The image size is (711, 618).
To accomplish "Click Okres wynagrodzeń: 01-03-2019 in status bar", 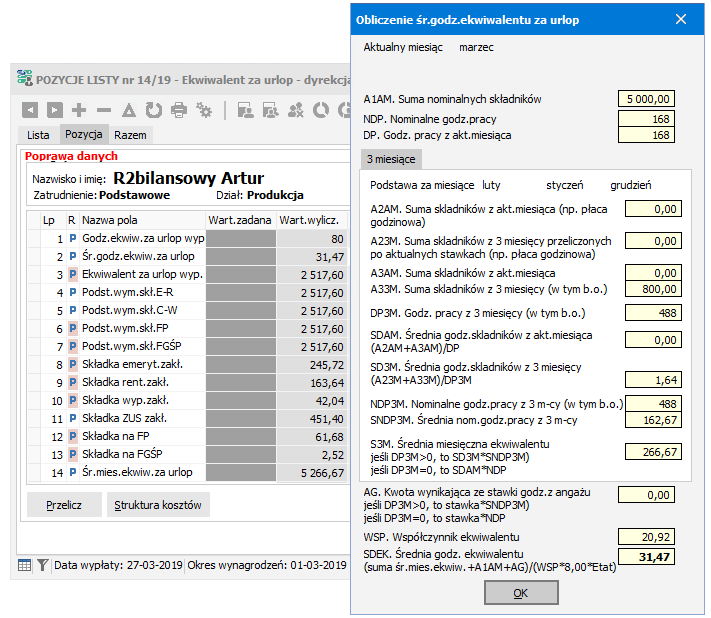I will tap(267, 565).
